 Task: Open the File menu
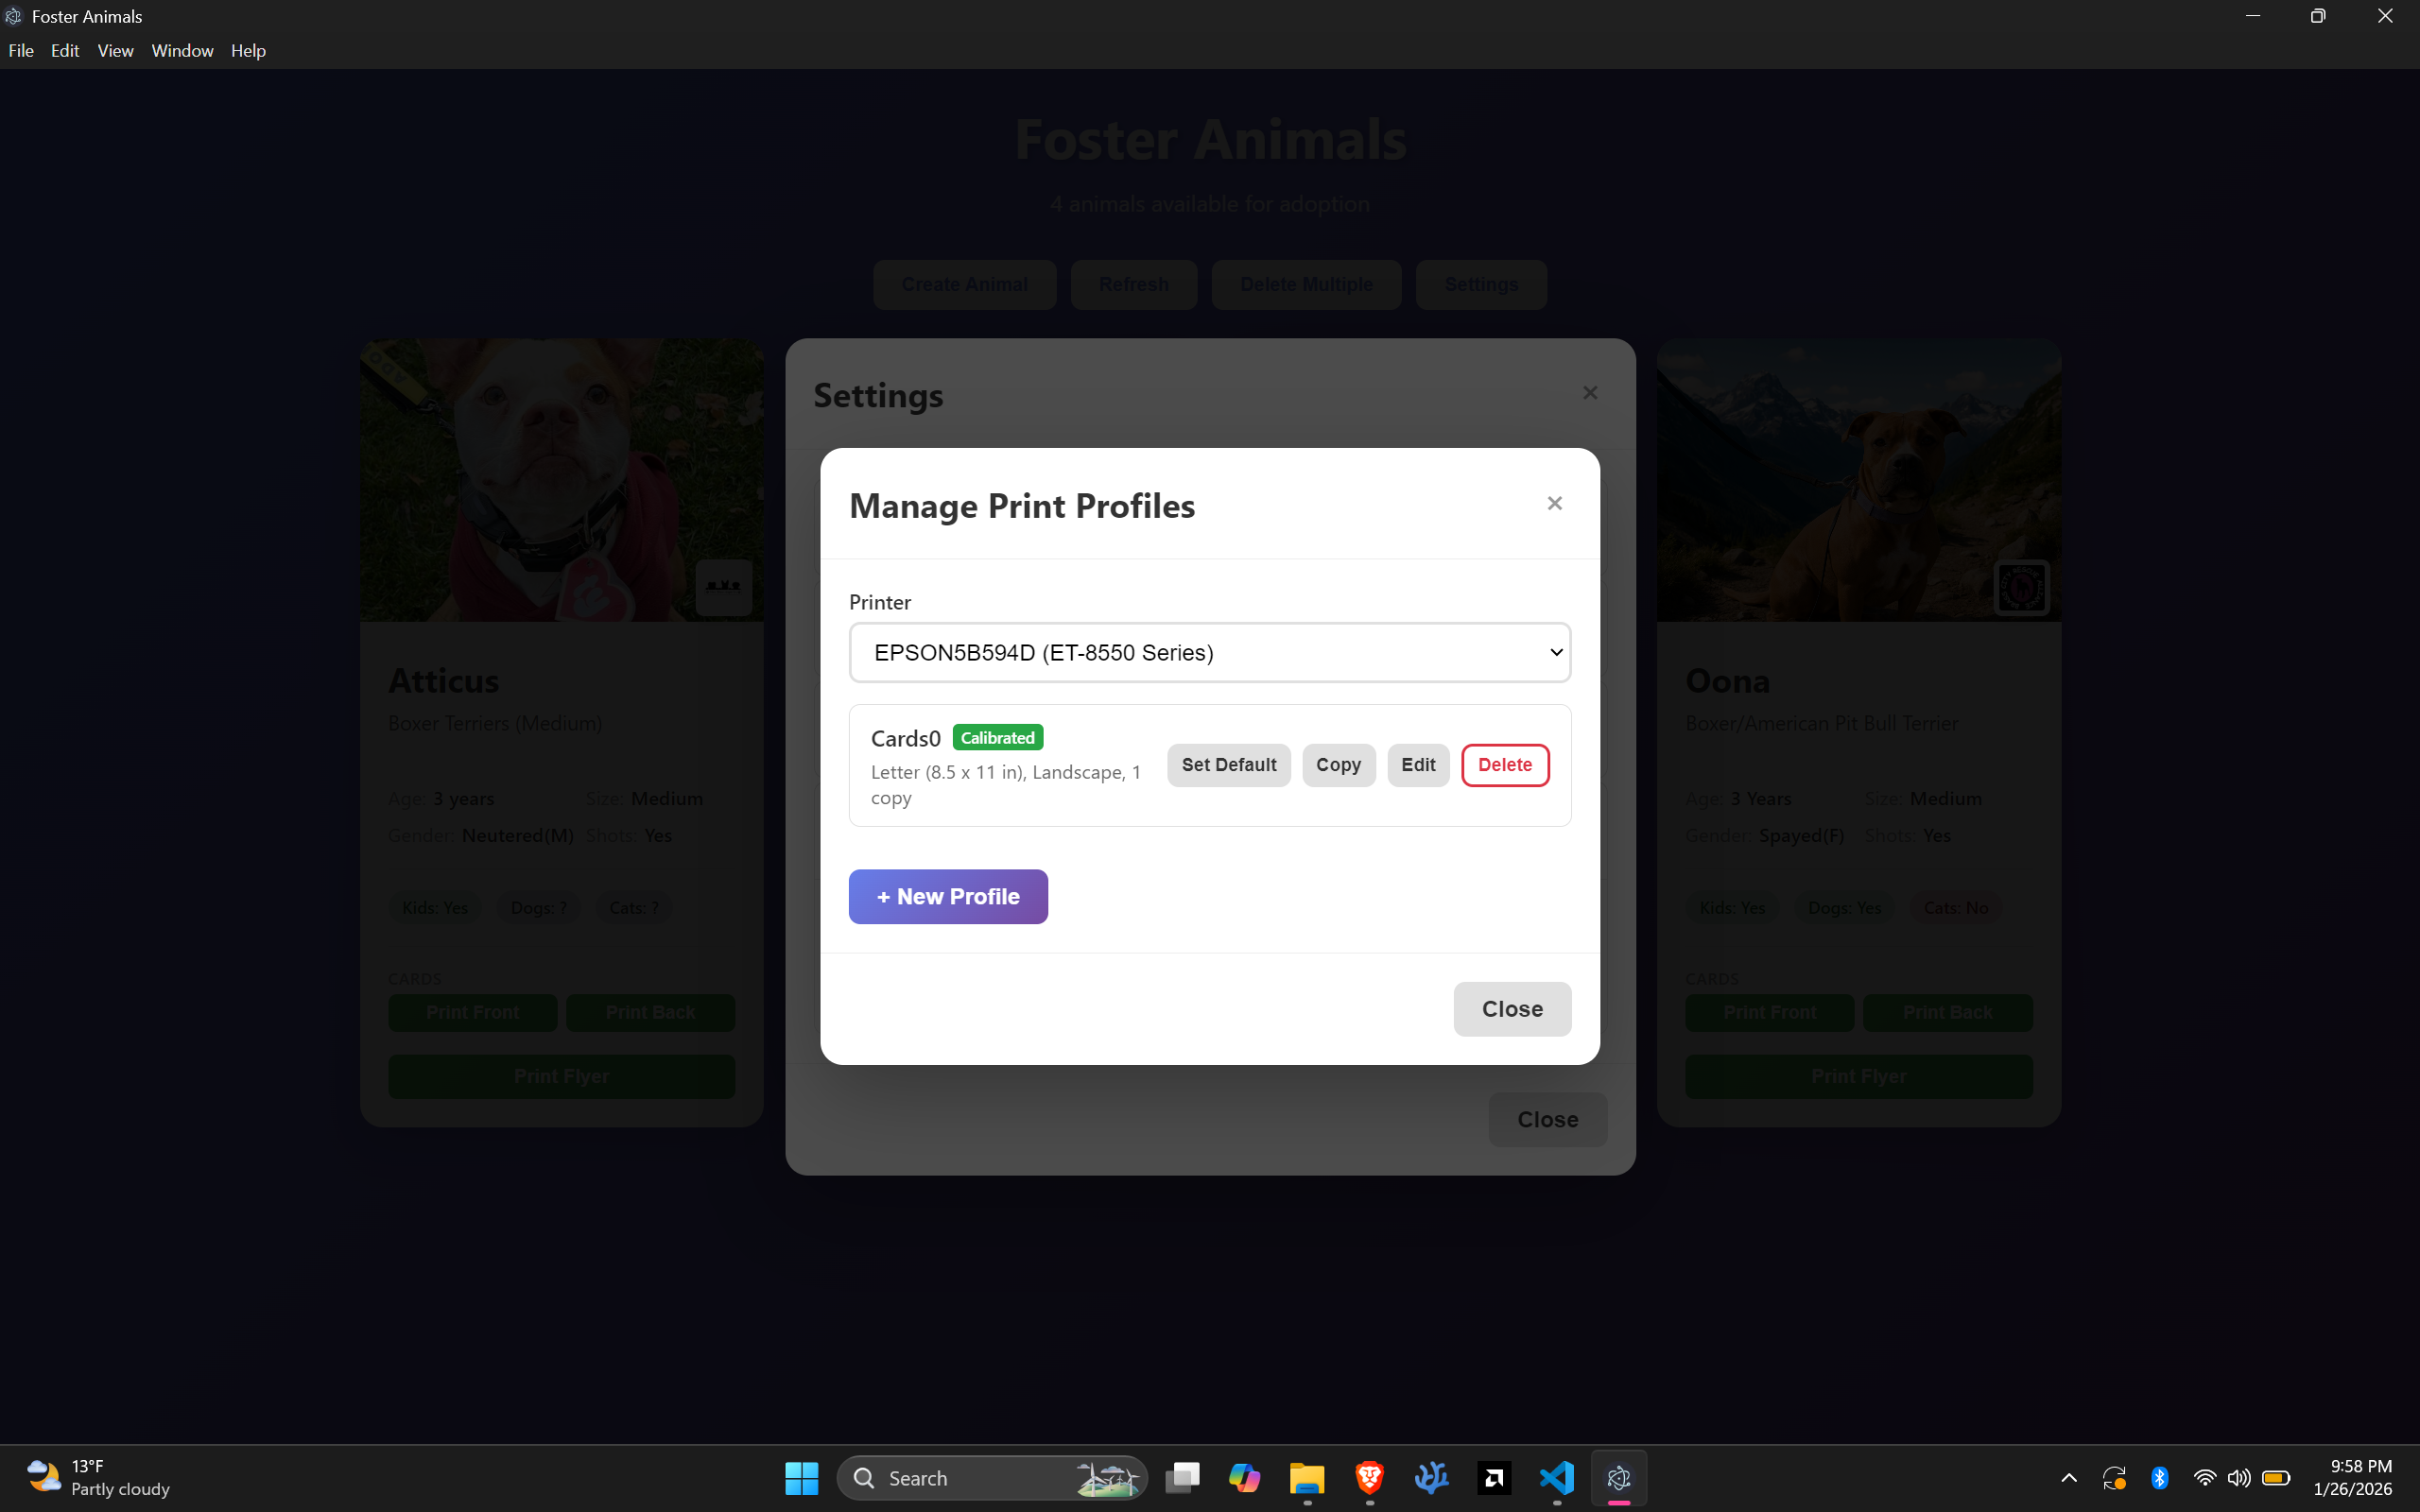coord(21,51)
